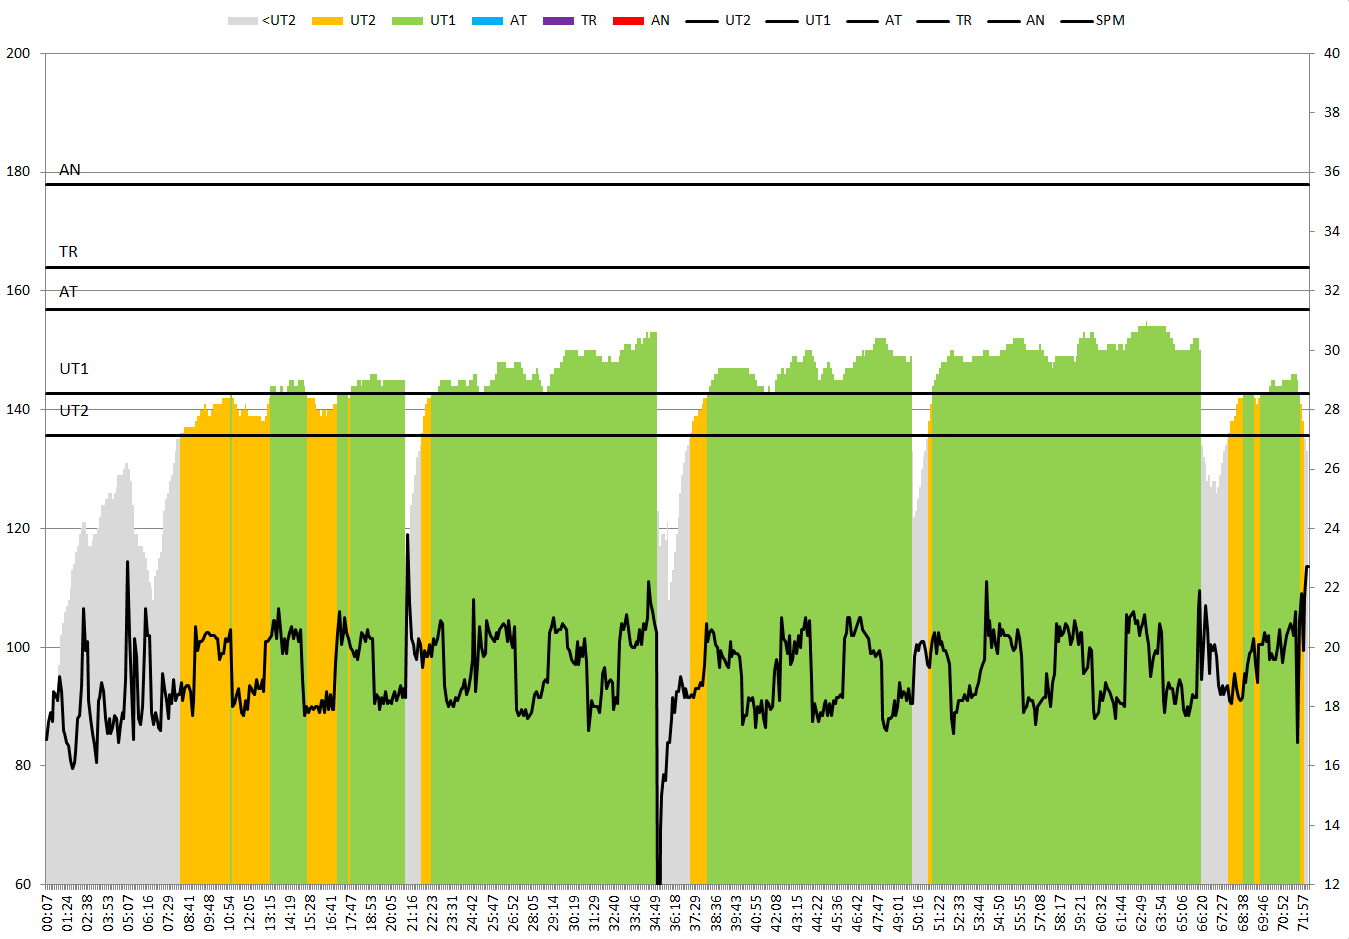Viewport: 1349px width, 939px height.
Task: Click the 00:07 time label on the x-axis
Action: pyautogui.click(x=48, y=914)
